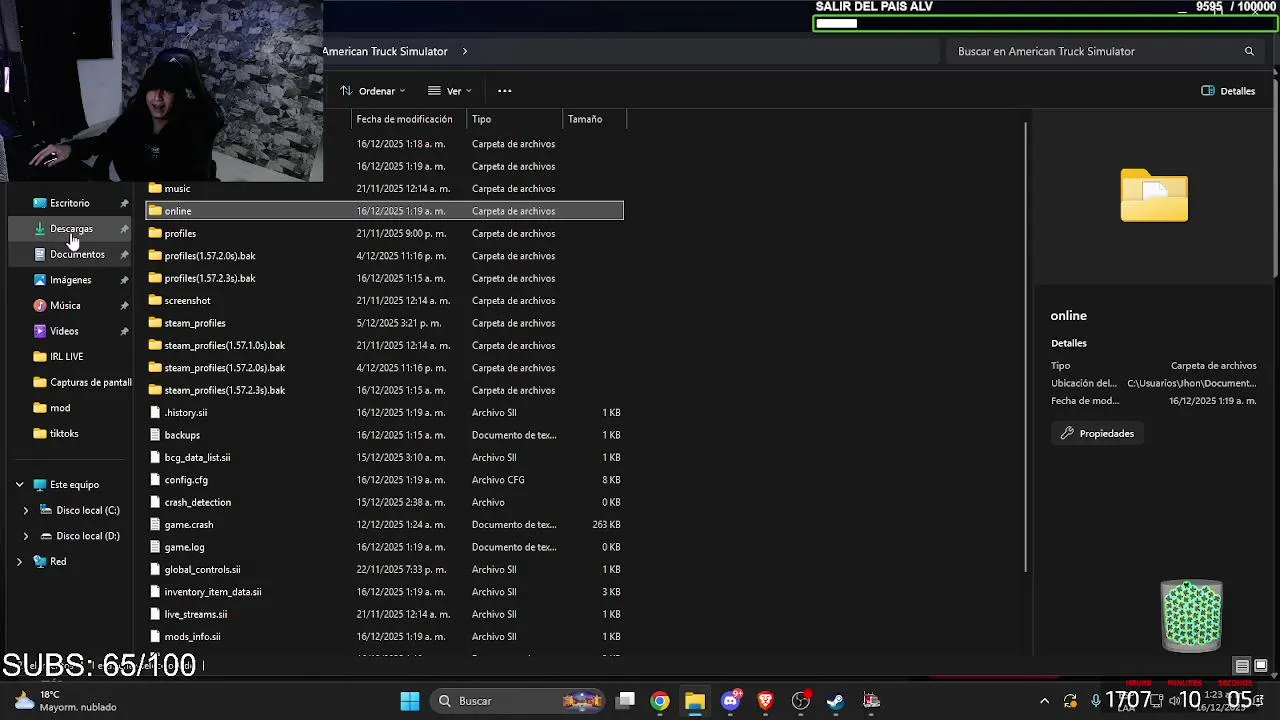1280x720 pixels.
Task: Click the search magnifier icon in Explorer
Action: (1249, 51)
